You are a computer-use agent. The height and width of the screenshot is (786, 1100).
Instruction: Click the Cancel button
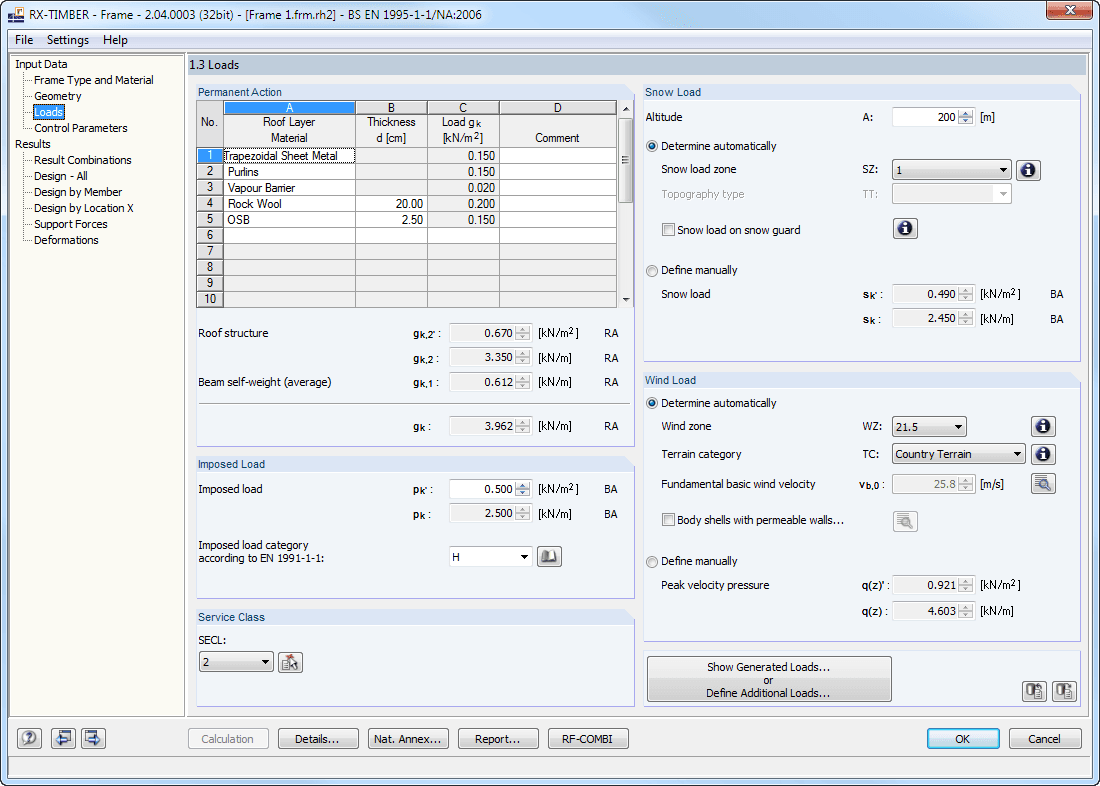[1045, 738]
